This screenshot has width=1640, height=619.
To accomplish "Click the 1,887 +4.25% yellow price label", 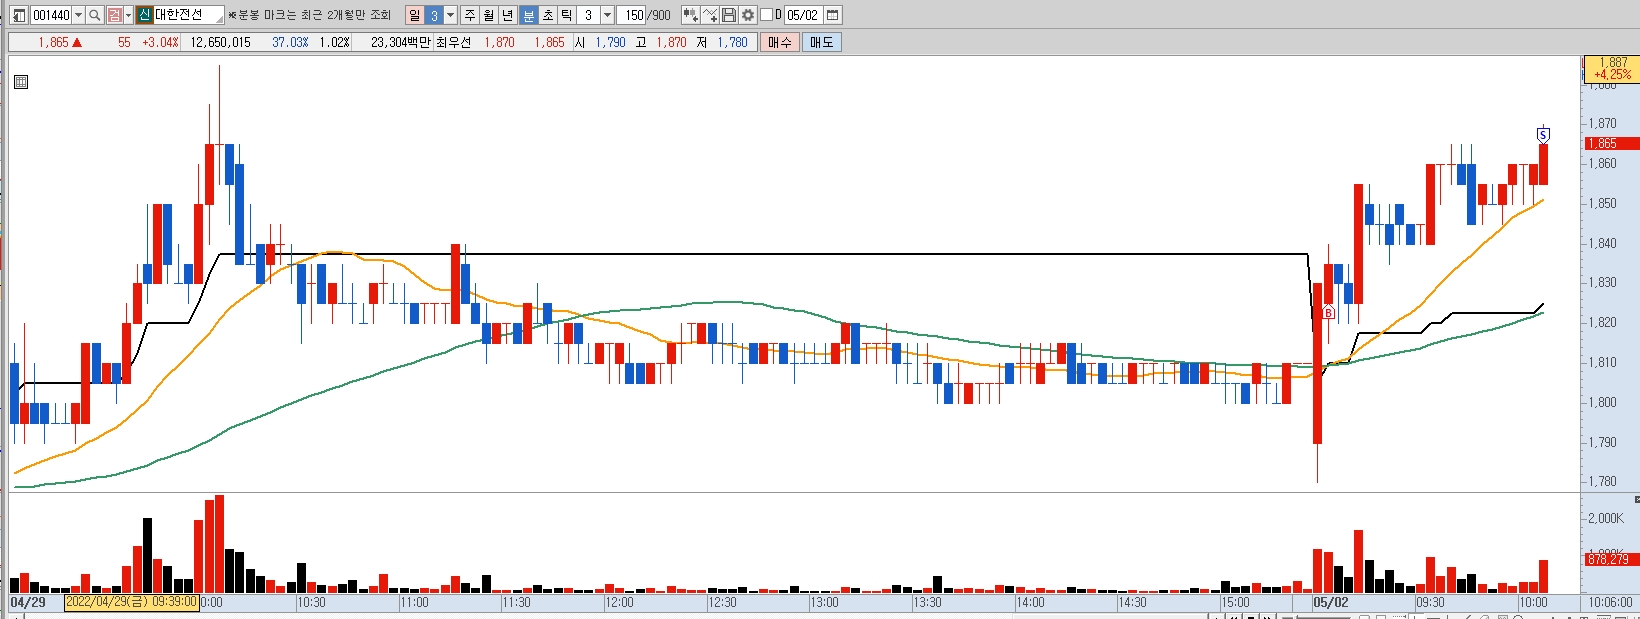I will click(1612, 68).
